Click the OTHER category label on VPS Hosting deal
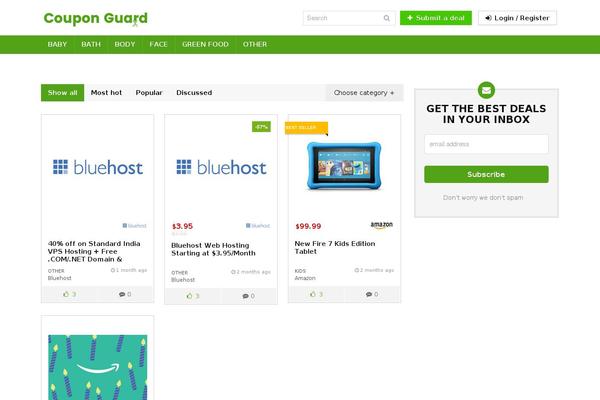Image resolution: width=600 pixels, height=400 pixels. pos(56,271)
